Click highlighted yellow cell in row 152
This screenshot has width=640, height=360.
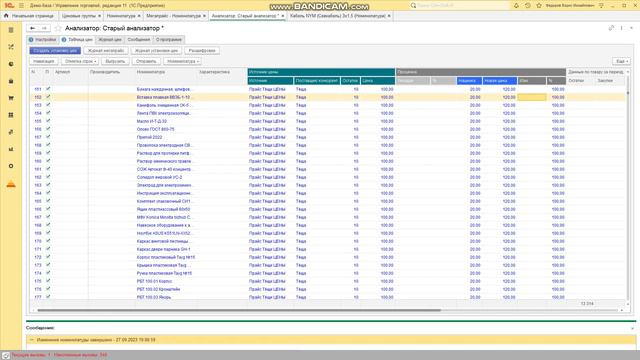tap(532, 97)
